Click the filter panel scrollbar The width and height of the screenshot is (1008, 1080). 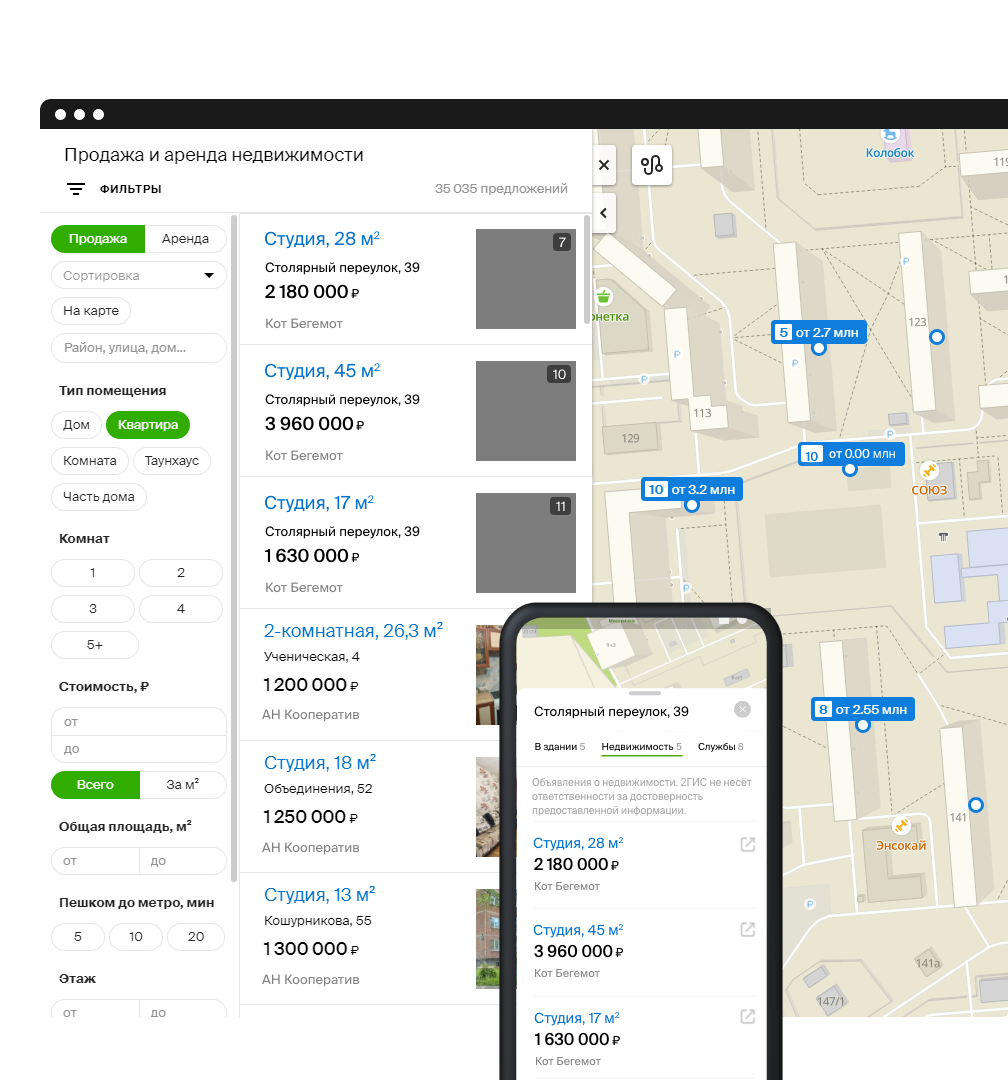pos(234,548)
